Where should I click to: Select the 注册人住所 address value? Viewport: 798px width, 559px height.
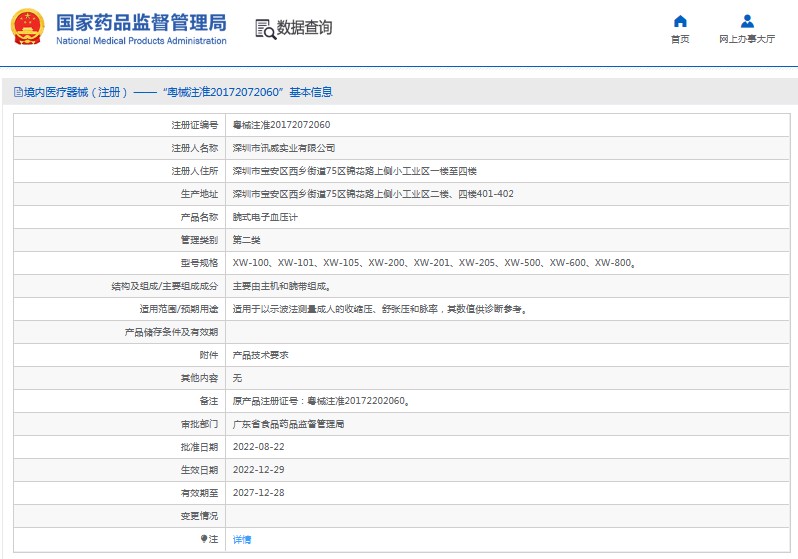click(355, 171)
